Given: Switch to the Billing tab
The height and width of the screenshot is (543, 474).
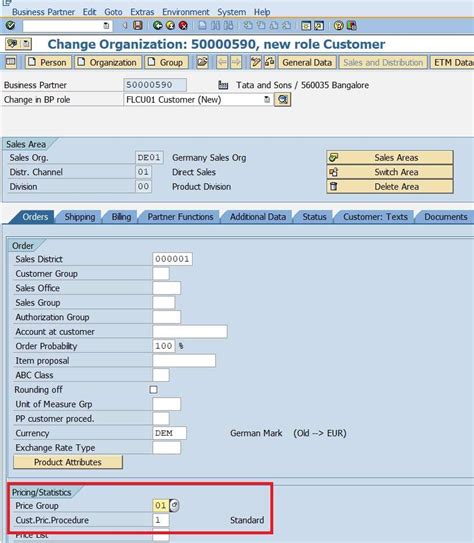Looking at the screenshot, I should pos(121,217).
